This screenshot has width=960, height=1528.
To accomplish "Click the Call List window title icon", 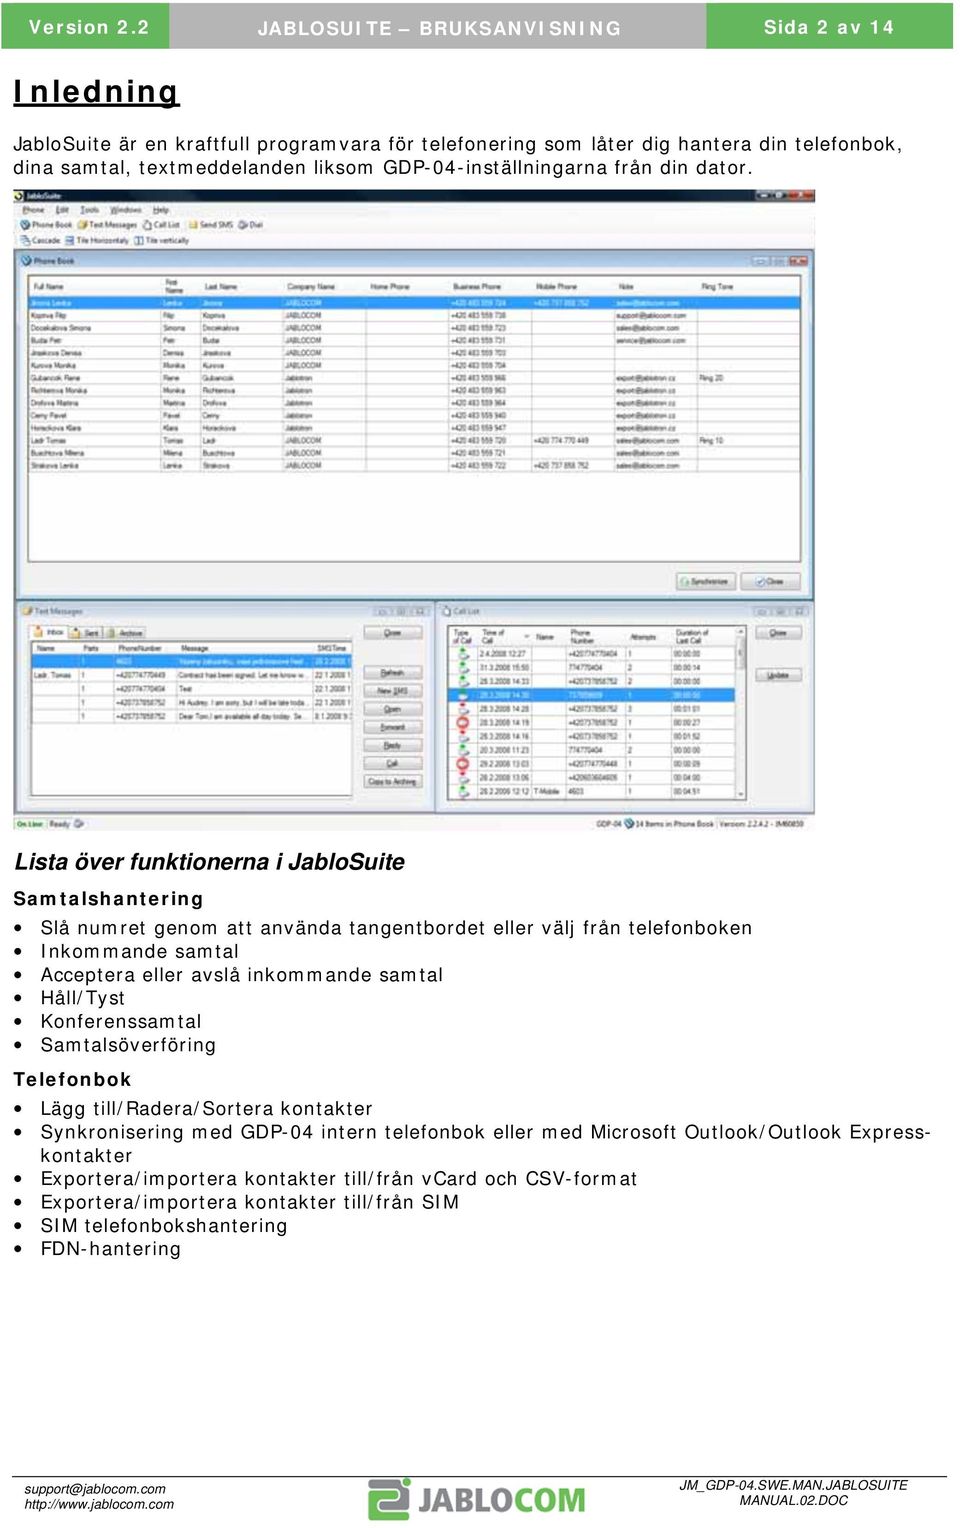I will click(446, 610).
